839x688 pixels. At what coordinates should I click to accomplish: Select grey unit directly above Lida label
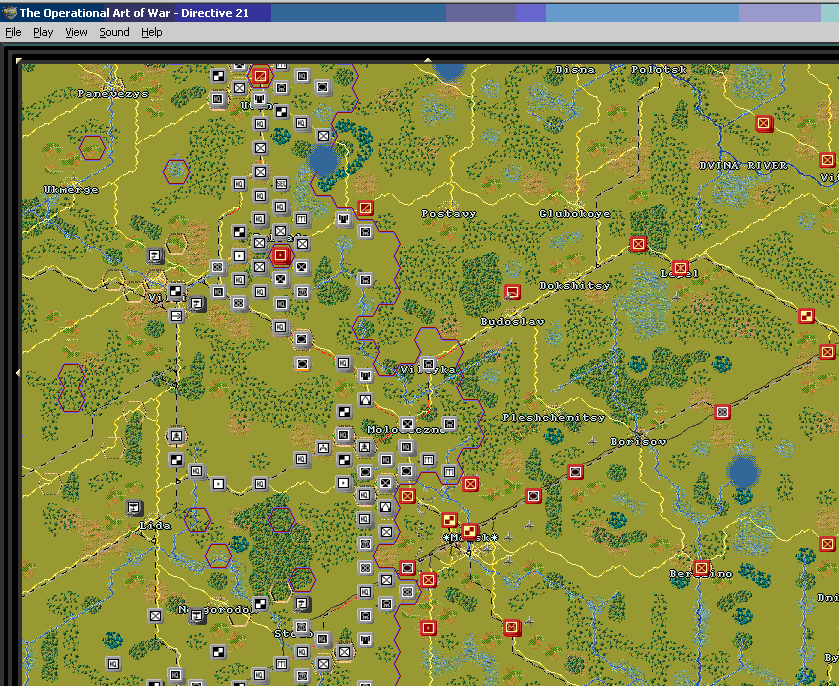(x=134, y=507)
